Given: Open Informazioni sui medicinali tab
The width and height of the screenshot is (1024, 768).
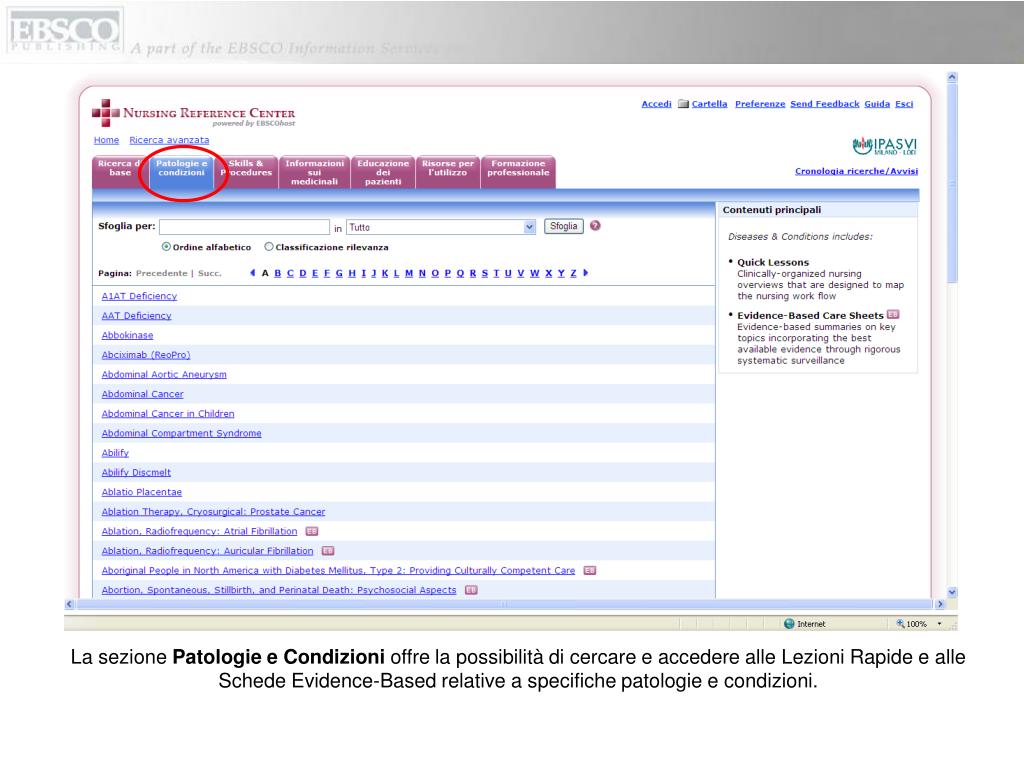Looking at the screenshot, I should pos(314,172).
